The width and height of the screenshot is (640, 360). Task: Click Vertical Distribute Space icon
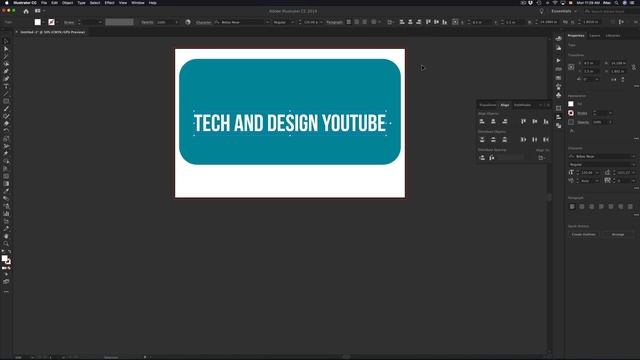[482, 158]
